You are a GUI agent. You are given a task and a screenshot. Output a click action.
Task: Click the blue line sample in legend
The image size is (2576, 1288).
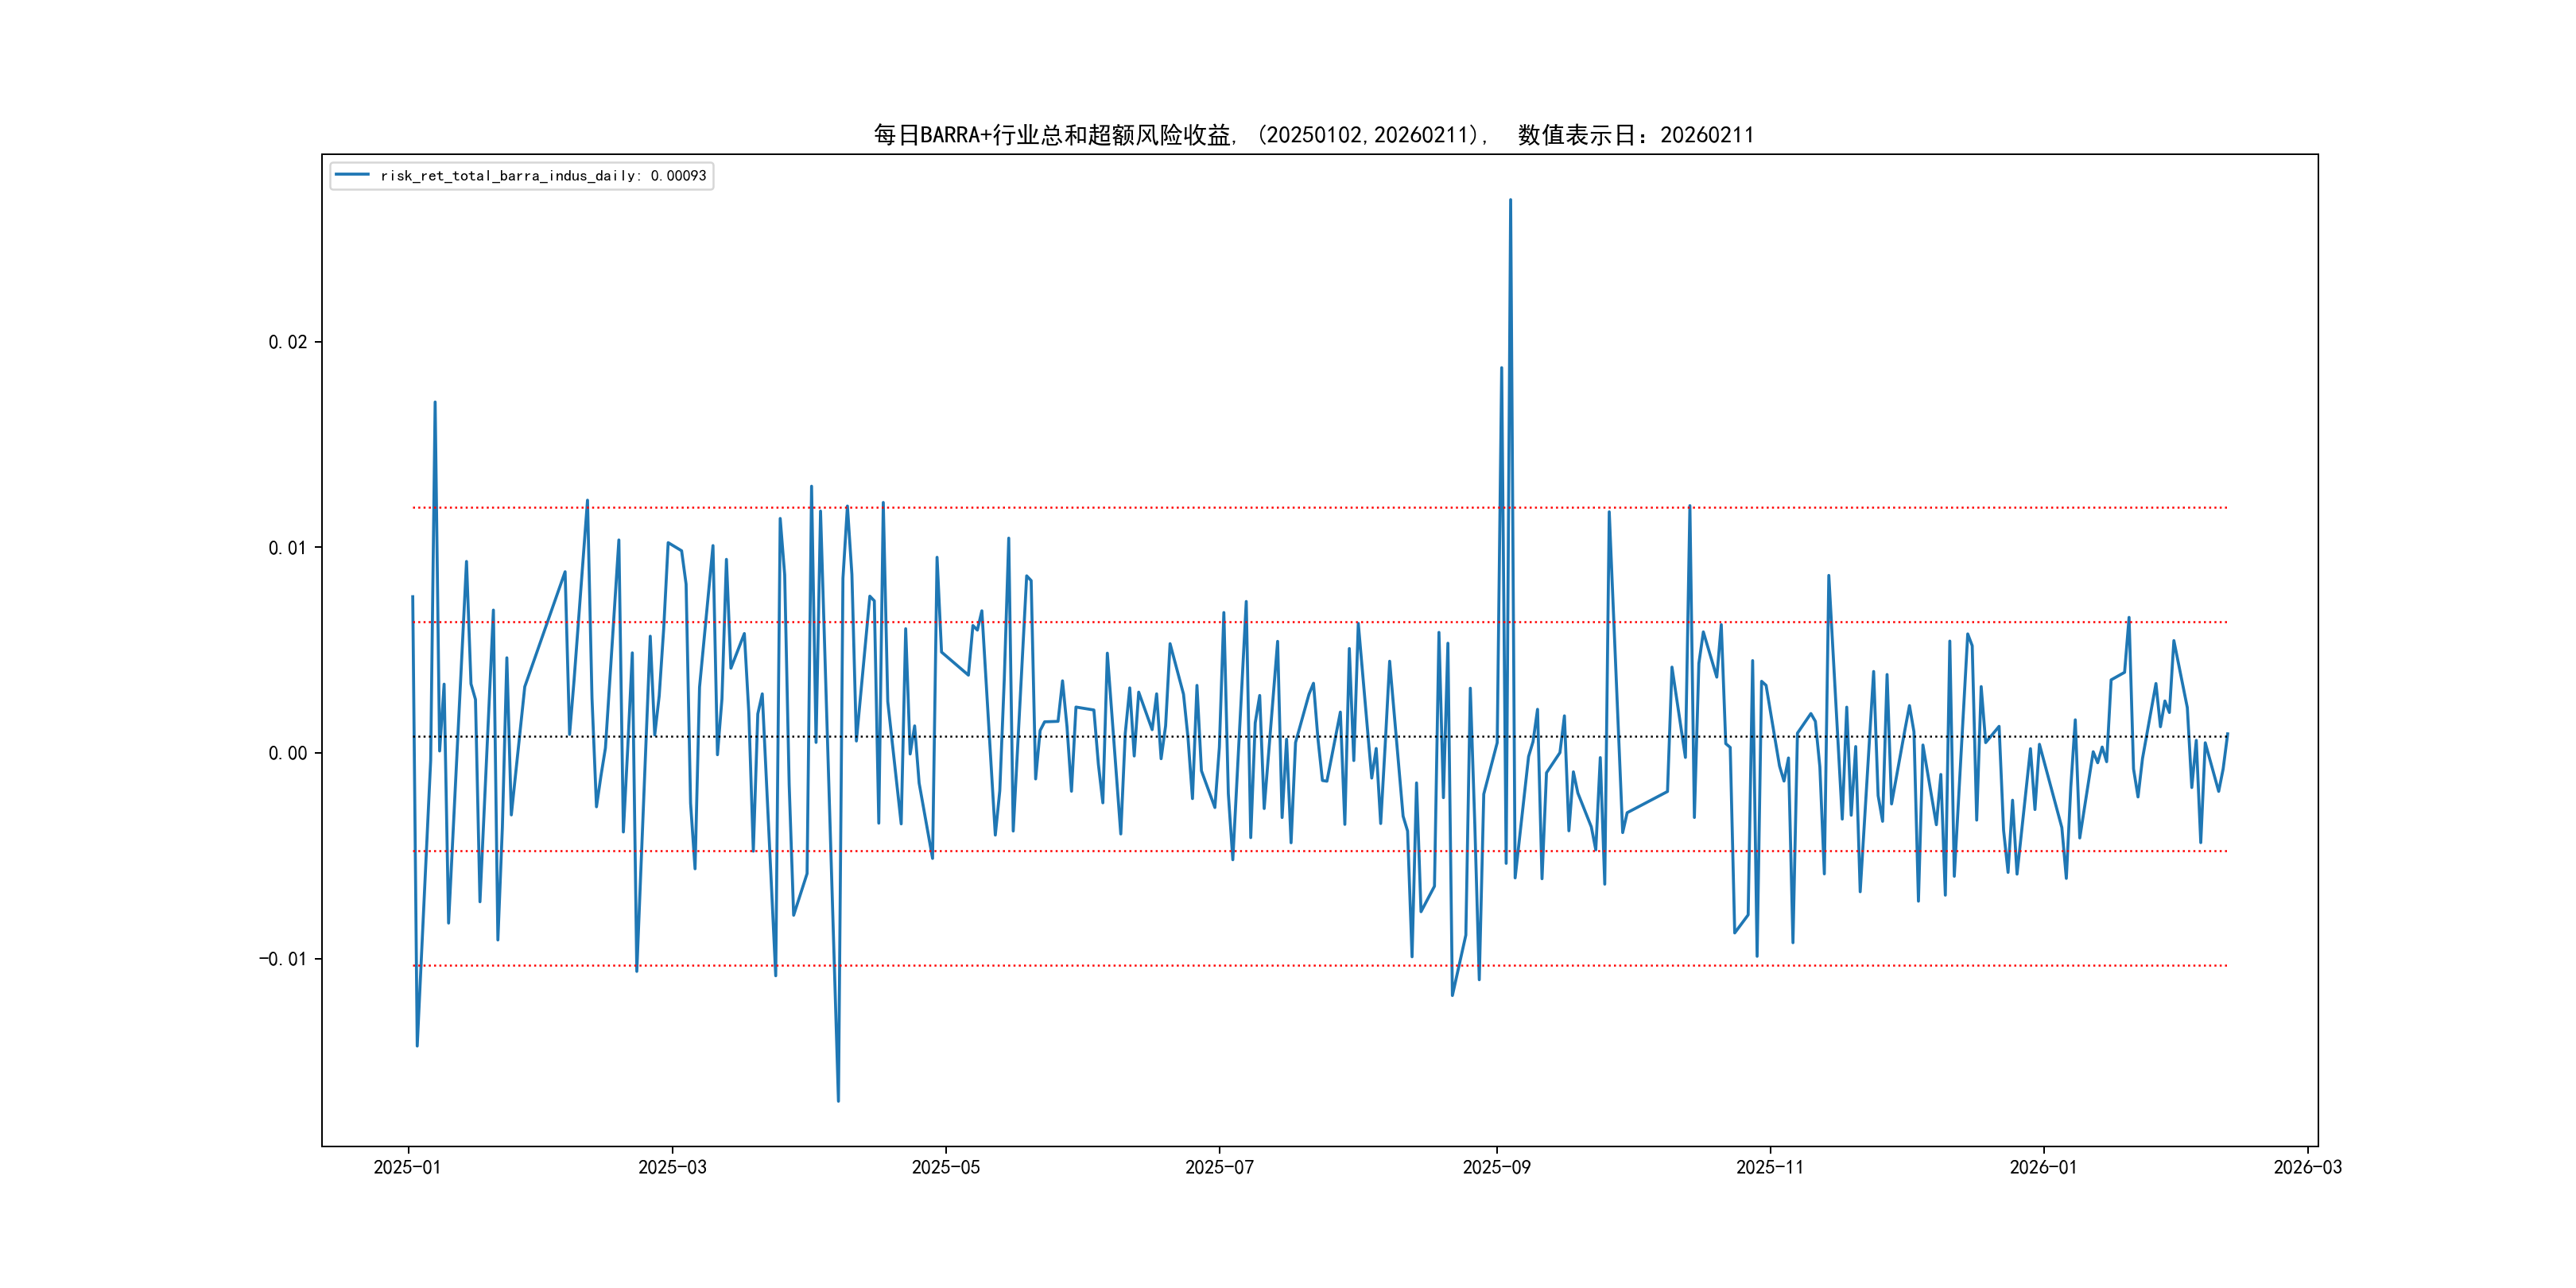(x=352, y=175)
